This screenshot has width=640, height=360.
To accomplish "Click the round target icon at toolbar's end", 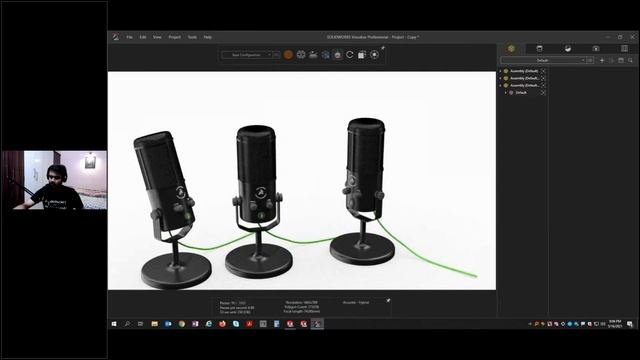I will [374, 55].
